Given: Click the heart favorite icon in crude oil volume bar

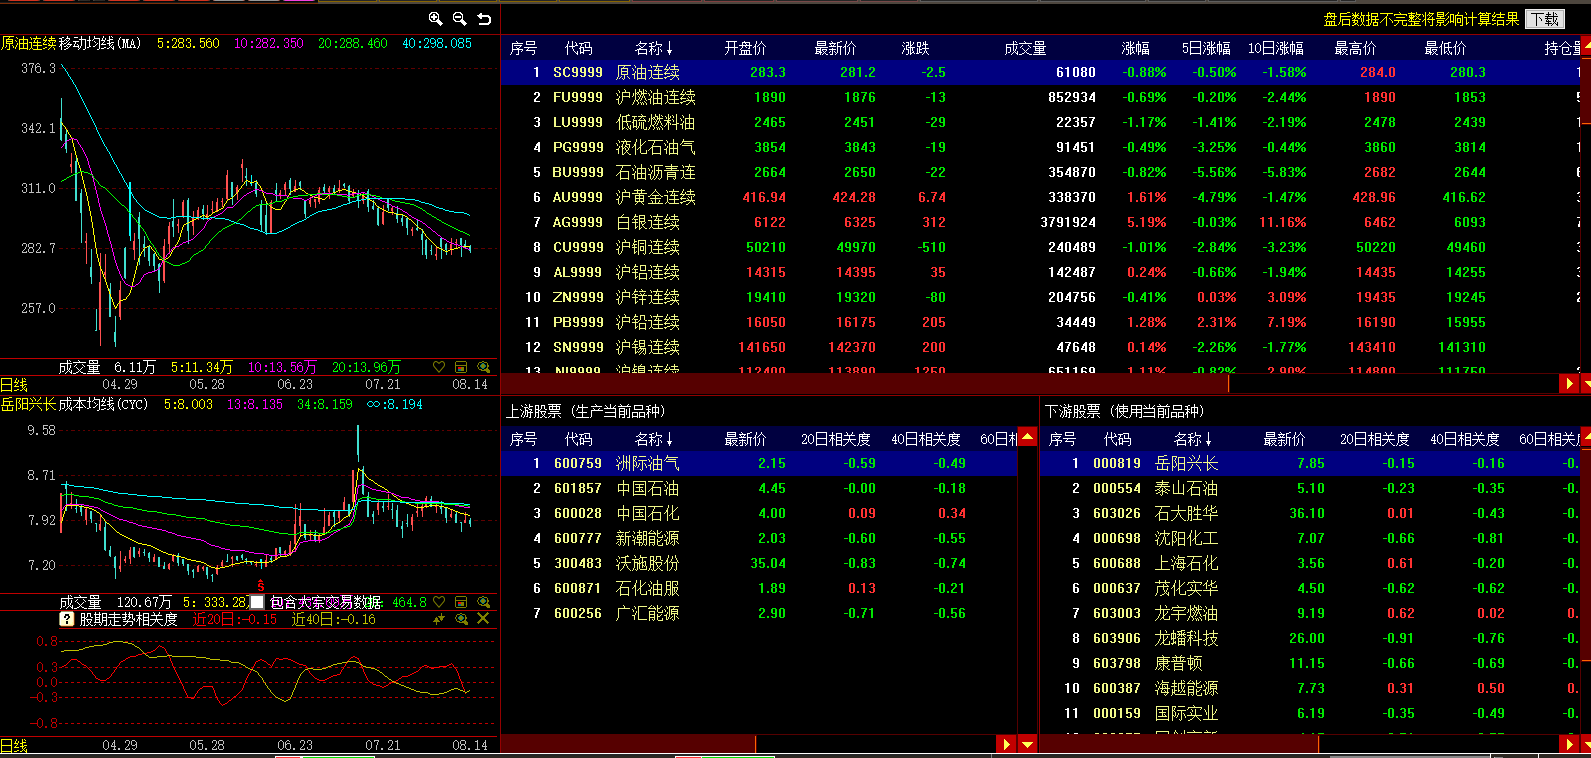Looking at the screenshot, I should 439,367.
